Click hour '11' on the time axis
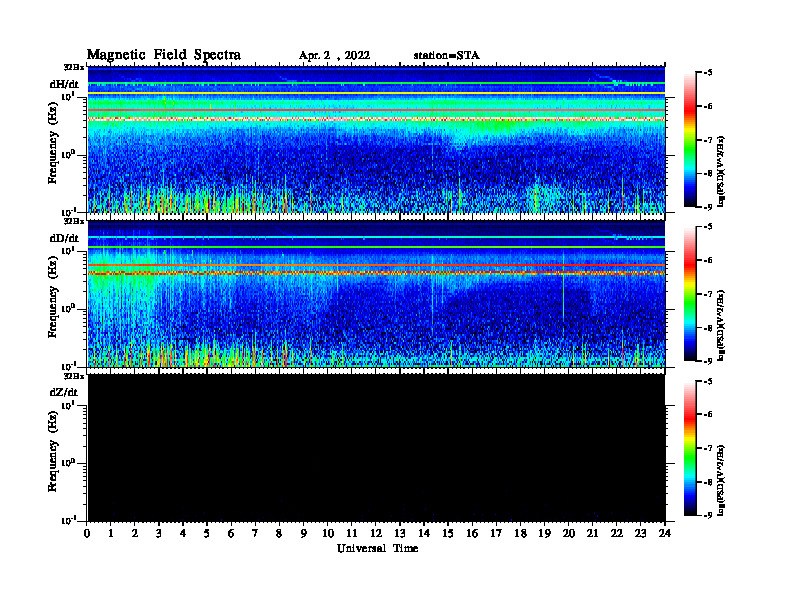Viewport: 792px width, 612px height. point(352,534)
